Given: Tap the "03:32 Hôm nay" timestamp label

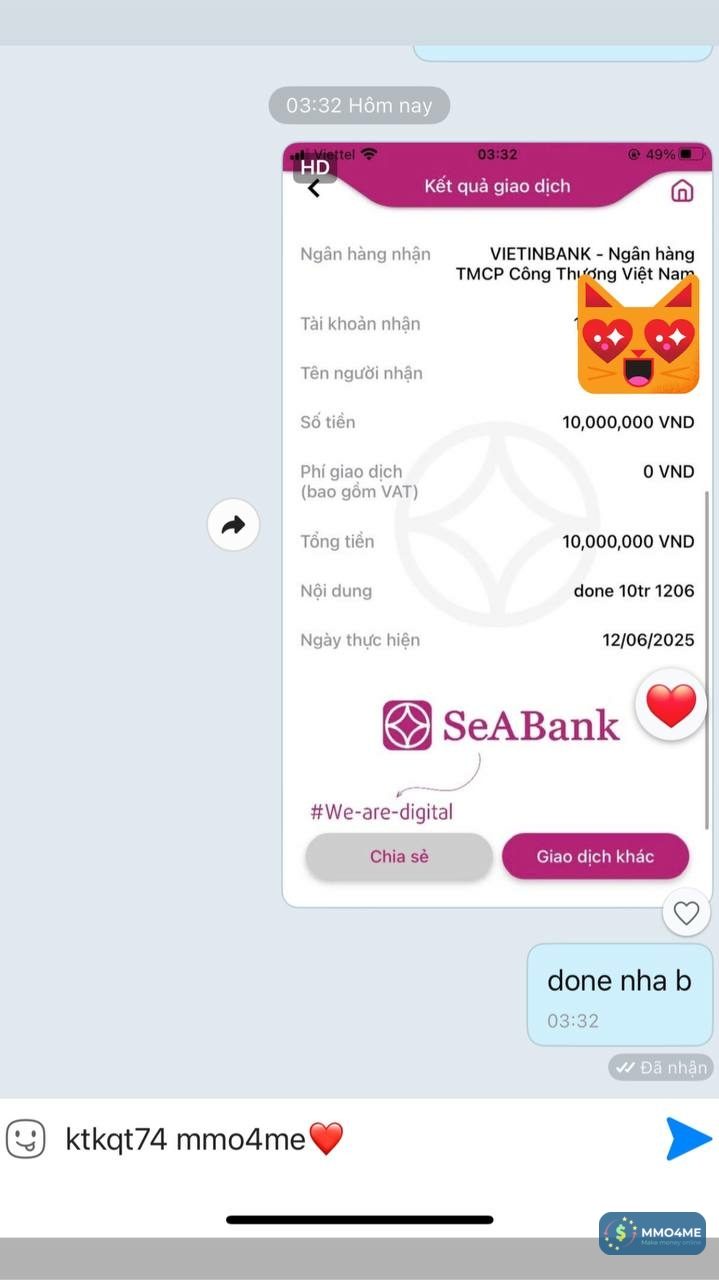Looking at the screenshot, I should click(x=359, y=105).
